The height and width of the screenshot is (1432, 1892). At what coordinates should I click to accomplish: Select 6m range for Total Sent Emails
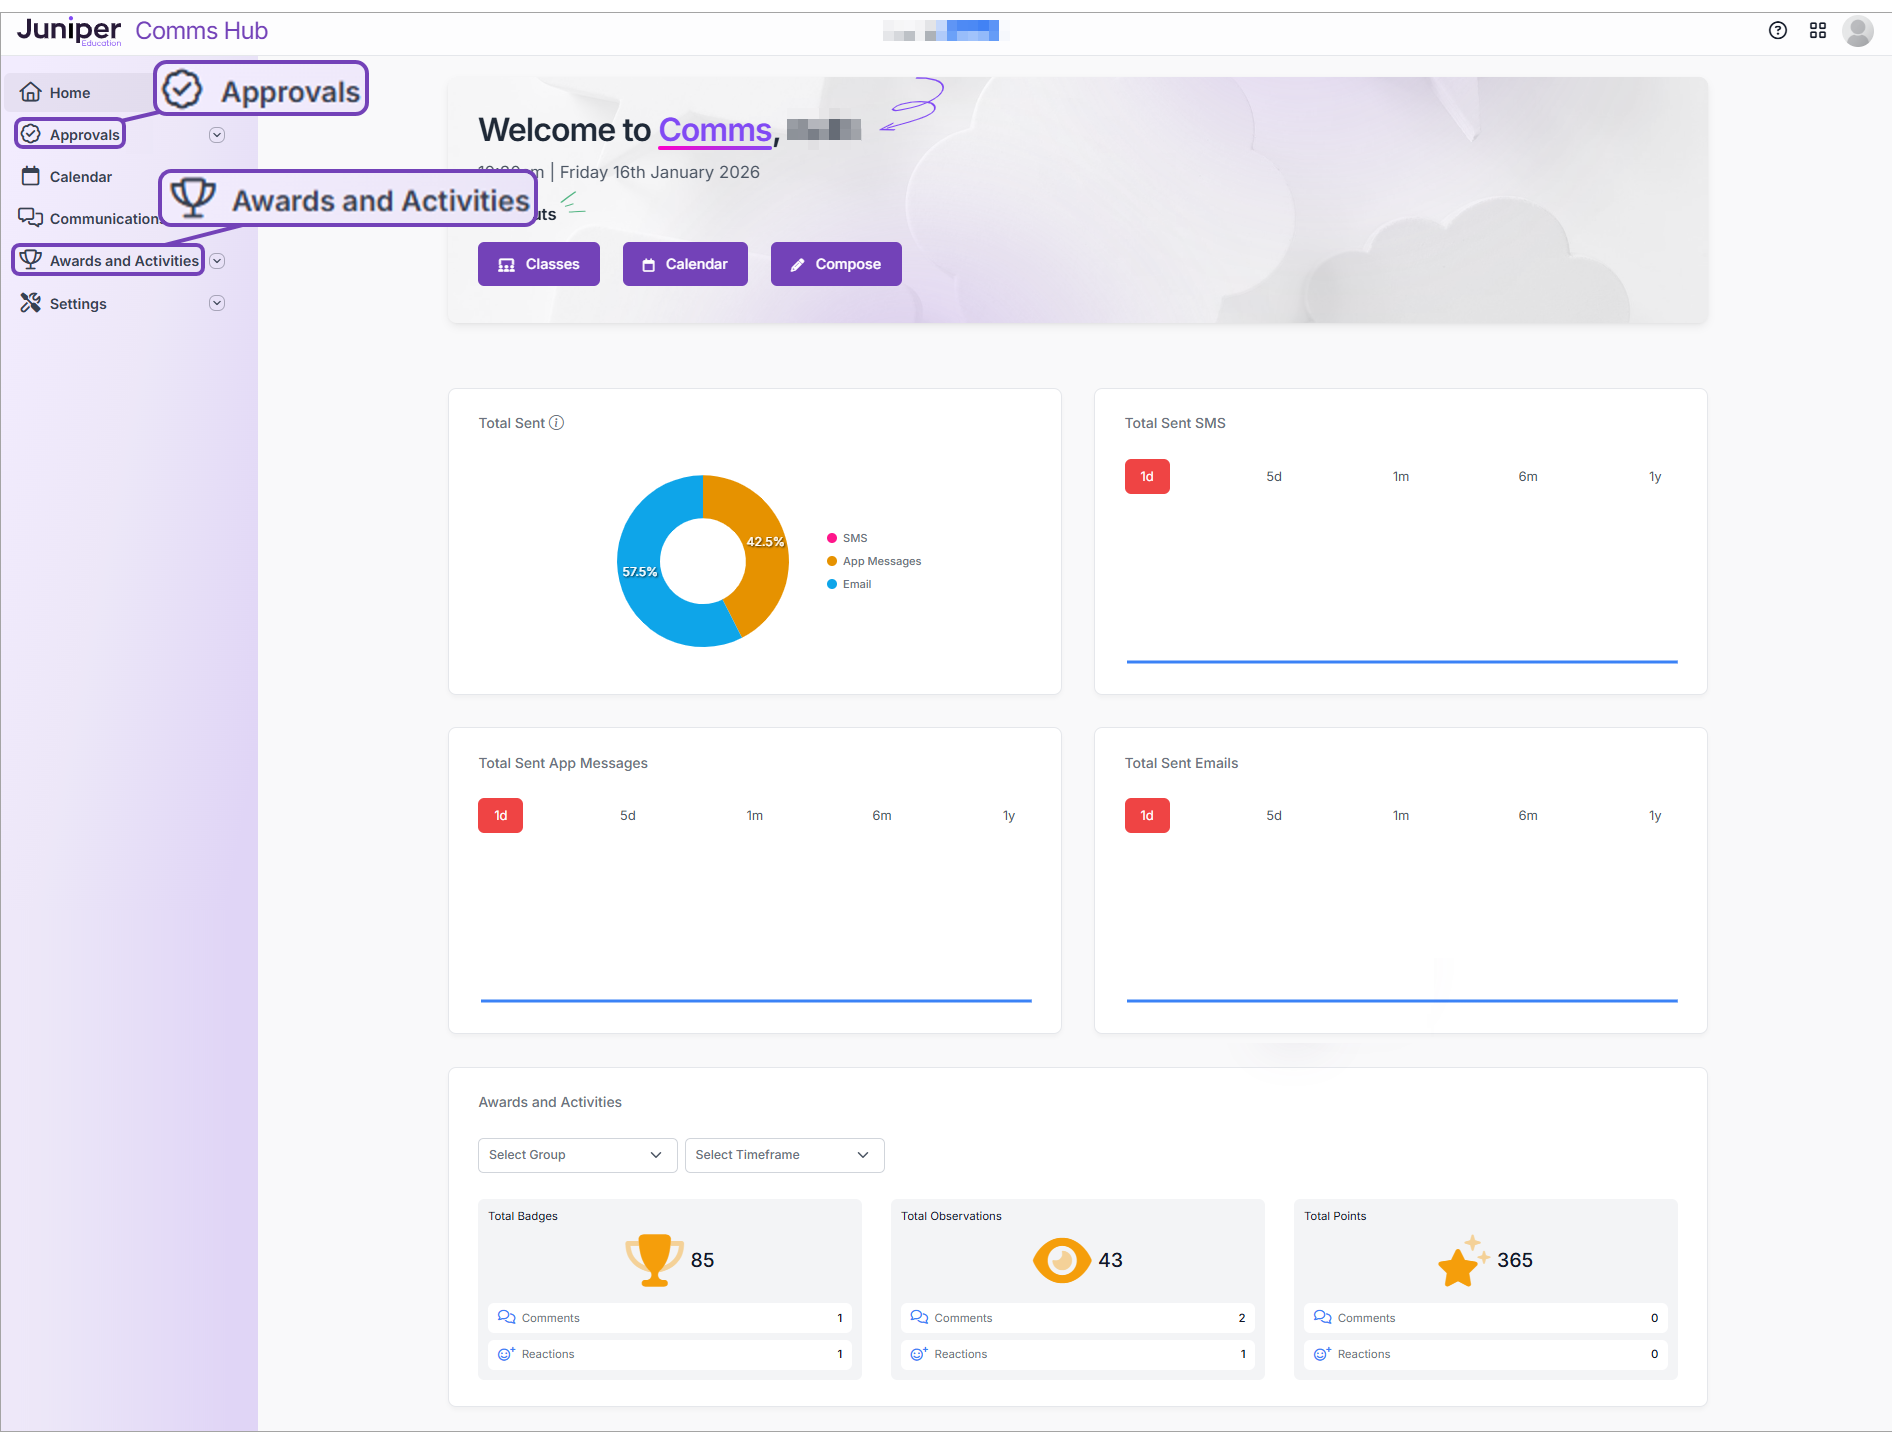tap(1527, 816)
